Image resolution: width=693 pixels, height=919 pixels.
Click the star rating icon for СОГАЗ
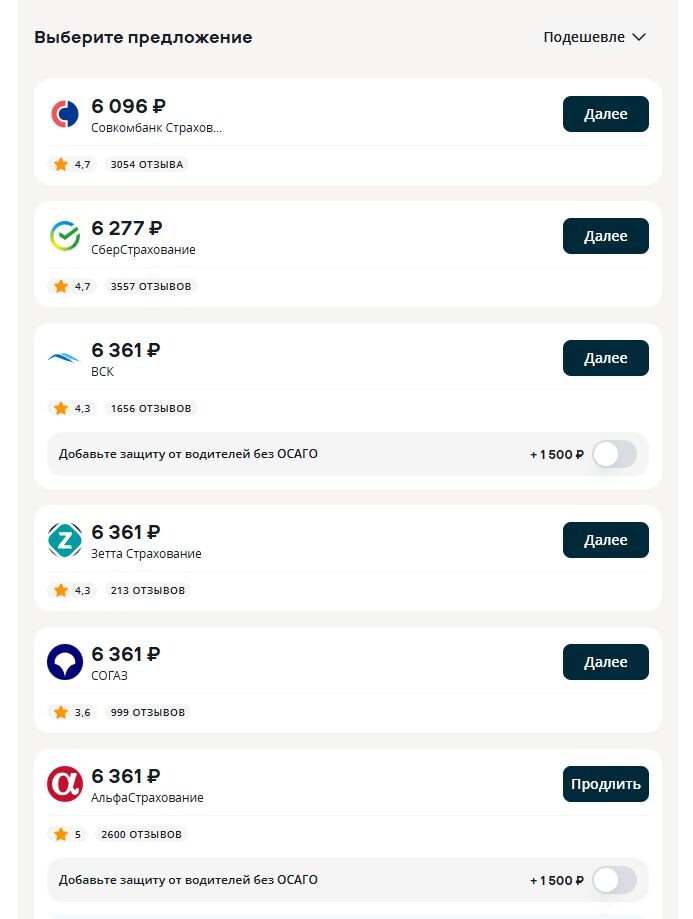[61, 712]
